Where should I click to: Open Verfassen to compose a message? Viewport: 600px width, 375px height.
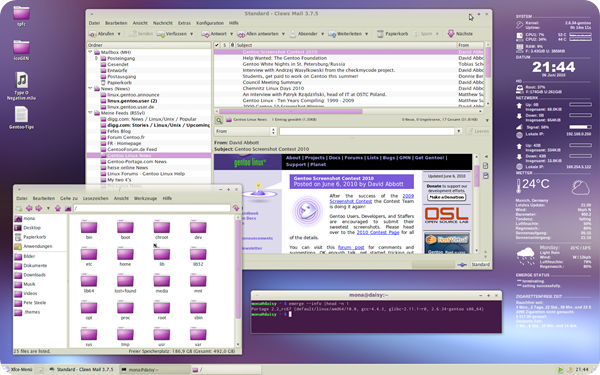coord(173,34)
